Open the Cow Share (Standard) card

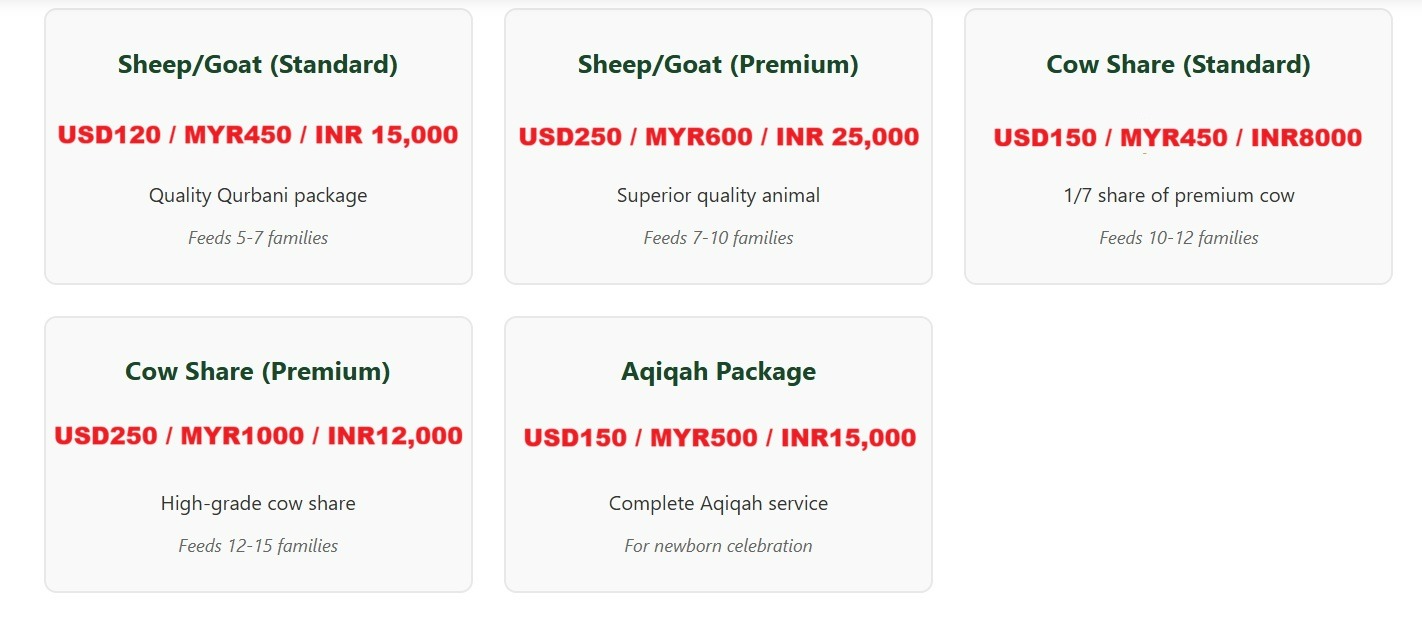1178,147
